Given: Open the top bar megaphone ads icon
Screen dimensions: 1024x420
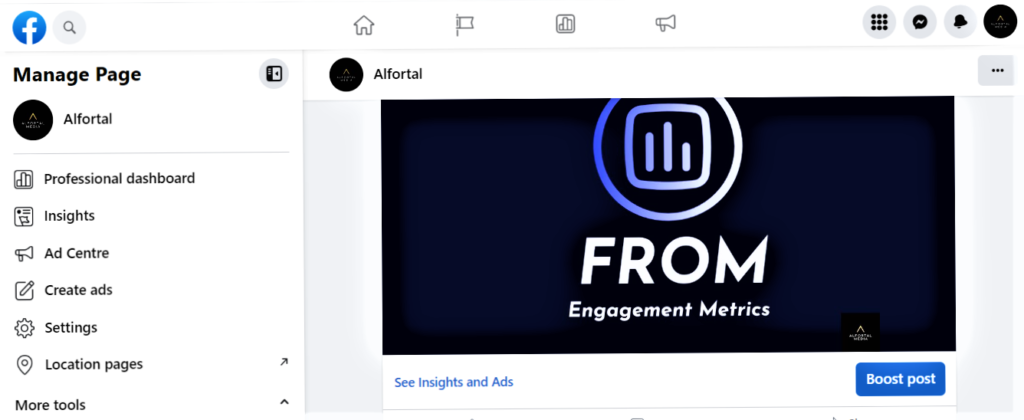Looking at the screenshot, I should coord(665,25).
